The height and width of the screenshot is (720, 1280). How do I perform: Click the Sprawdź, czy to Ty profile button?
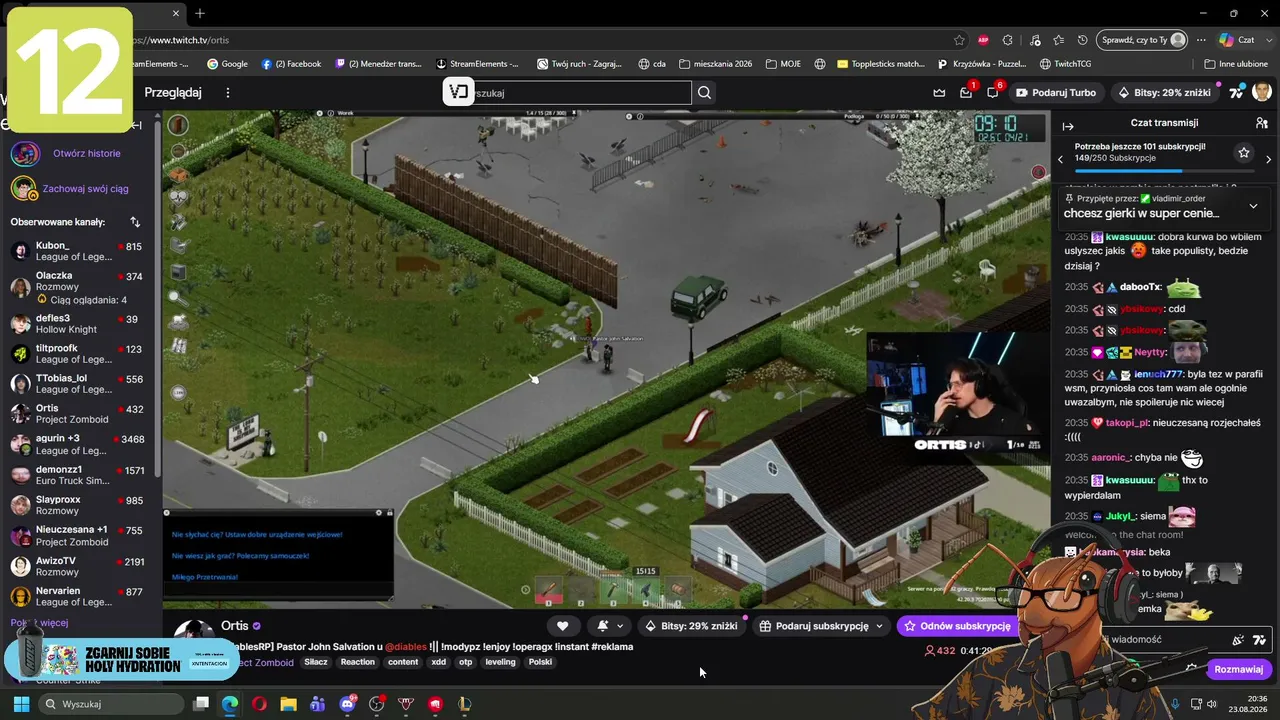[x=1143, y=40]
